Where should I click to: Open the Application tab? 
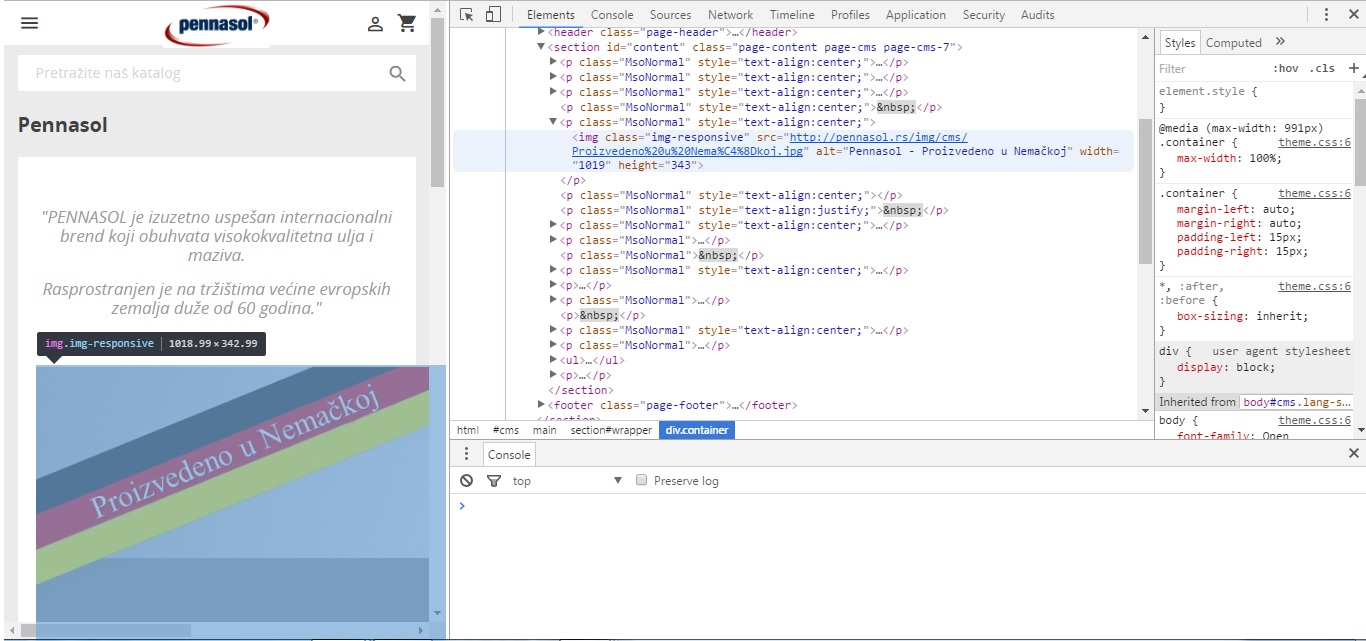click(915, 14)
